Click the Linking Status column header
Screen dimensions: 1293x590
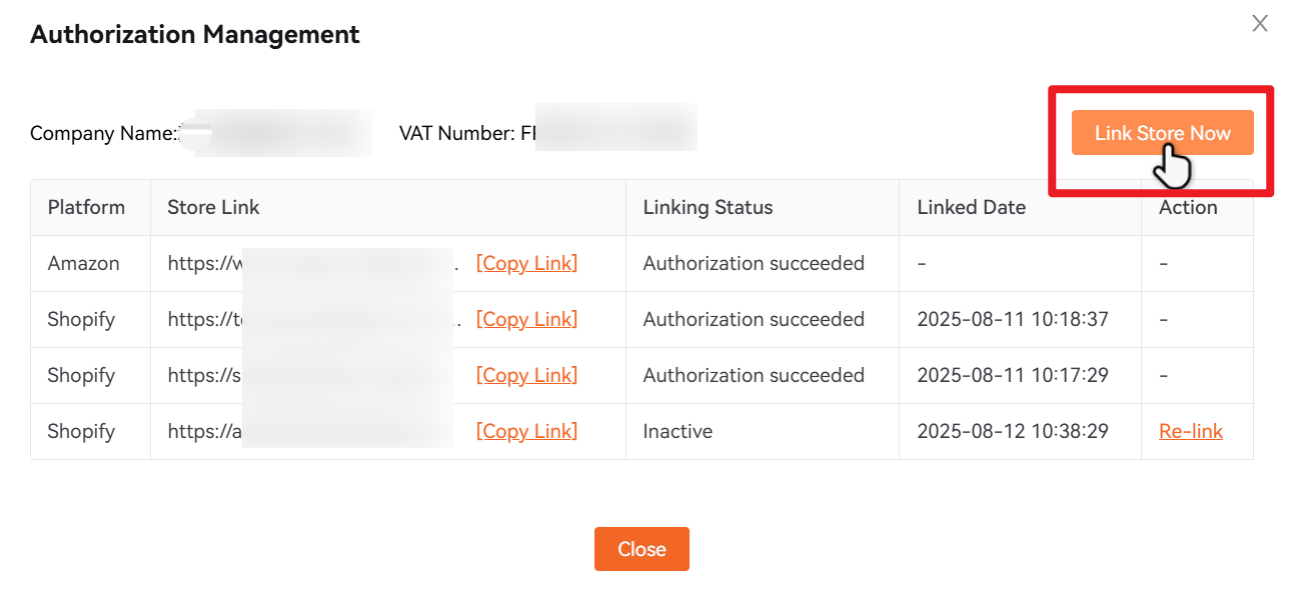tap(708, 207)
